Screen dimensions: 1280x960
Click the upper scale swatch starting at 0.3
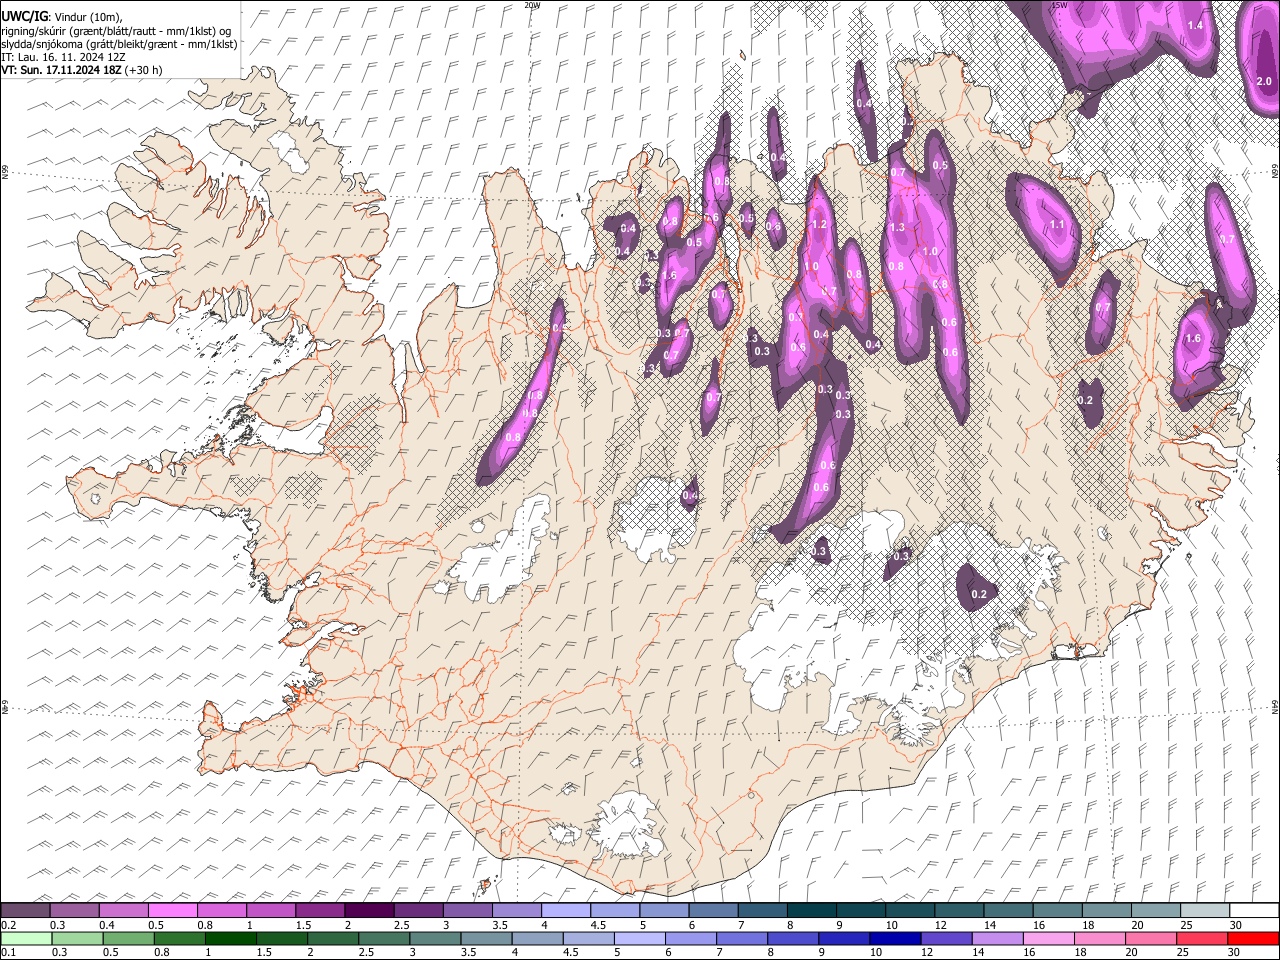[x=74, y=911]
